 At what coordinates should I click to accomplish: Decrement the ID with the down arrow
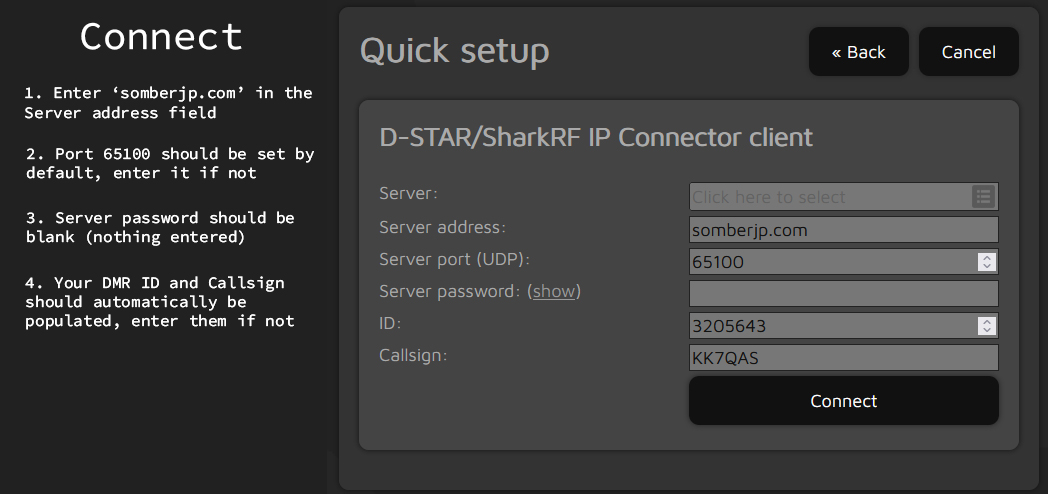click(x=987, y=331)
